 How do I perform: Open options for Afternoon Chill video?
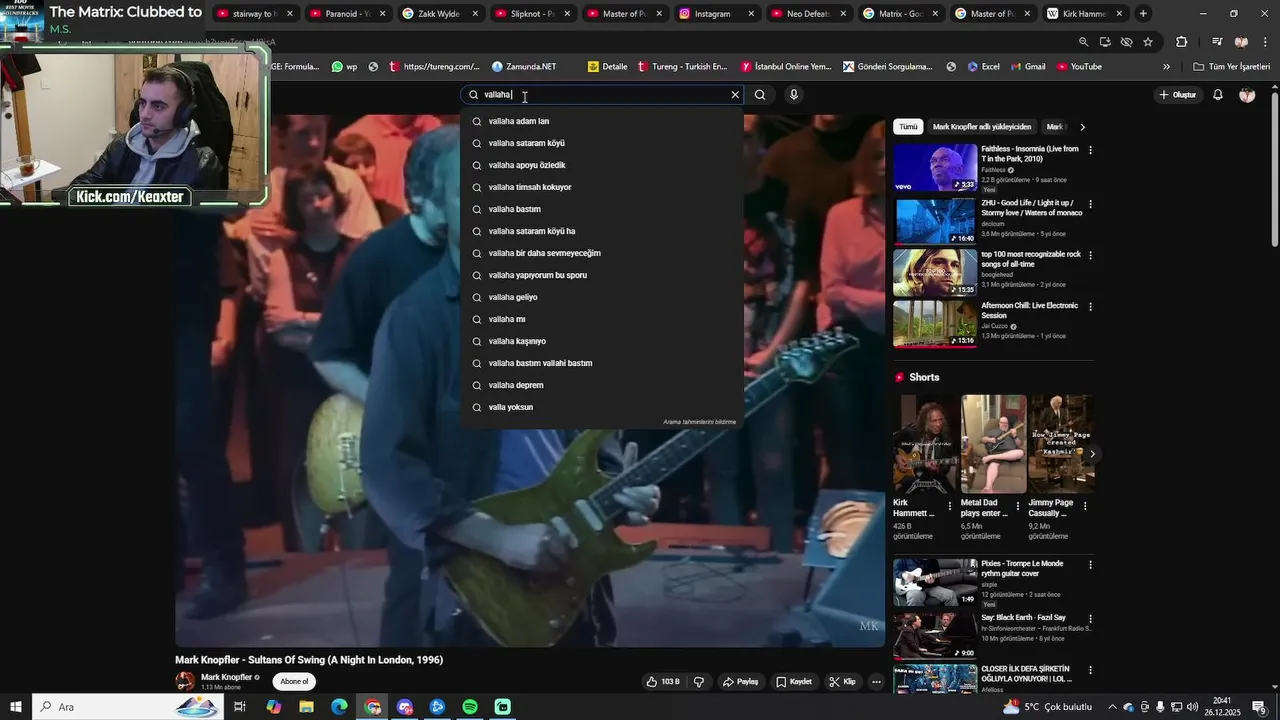click(1090, 306)
